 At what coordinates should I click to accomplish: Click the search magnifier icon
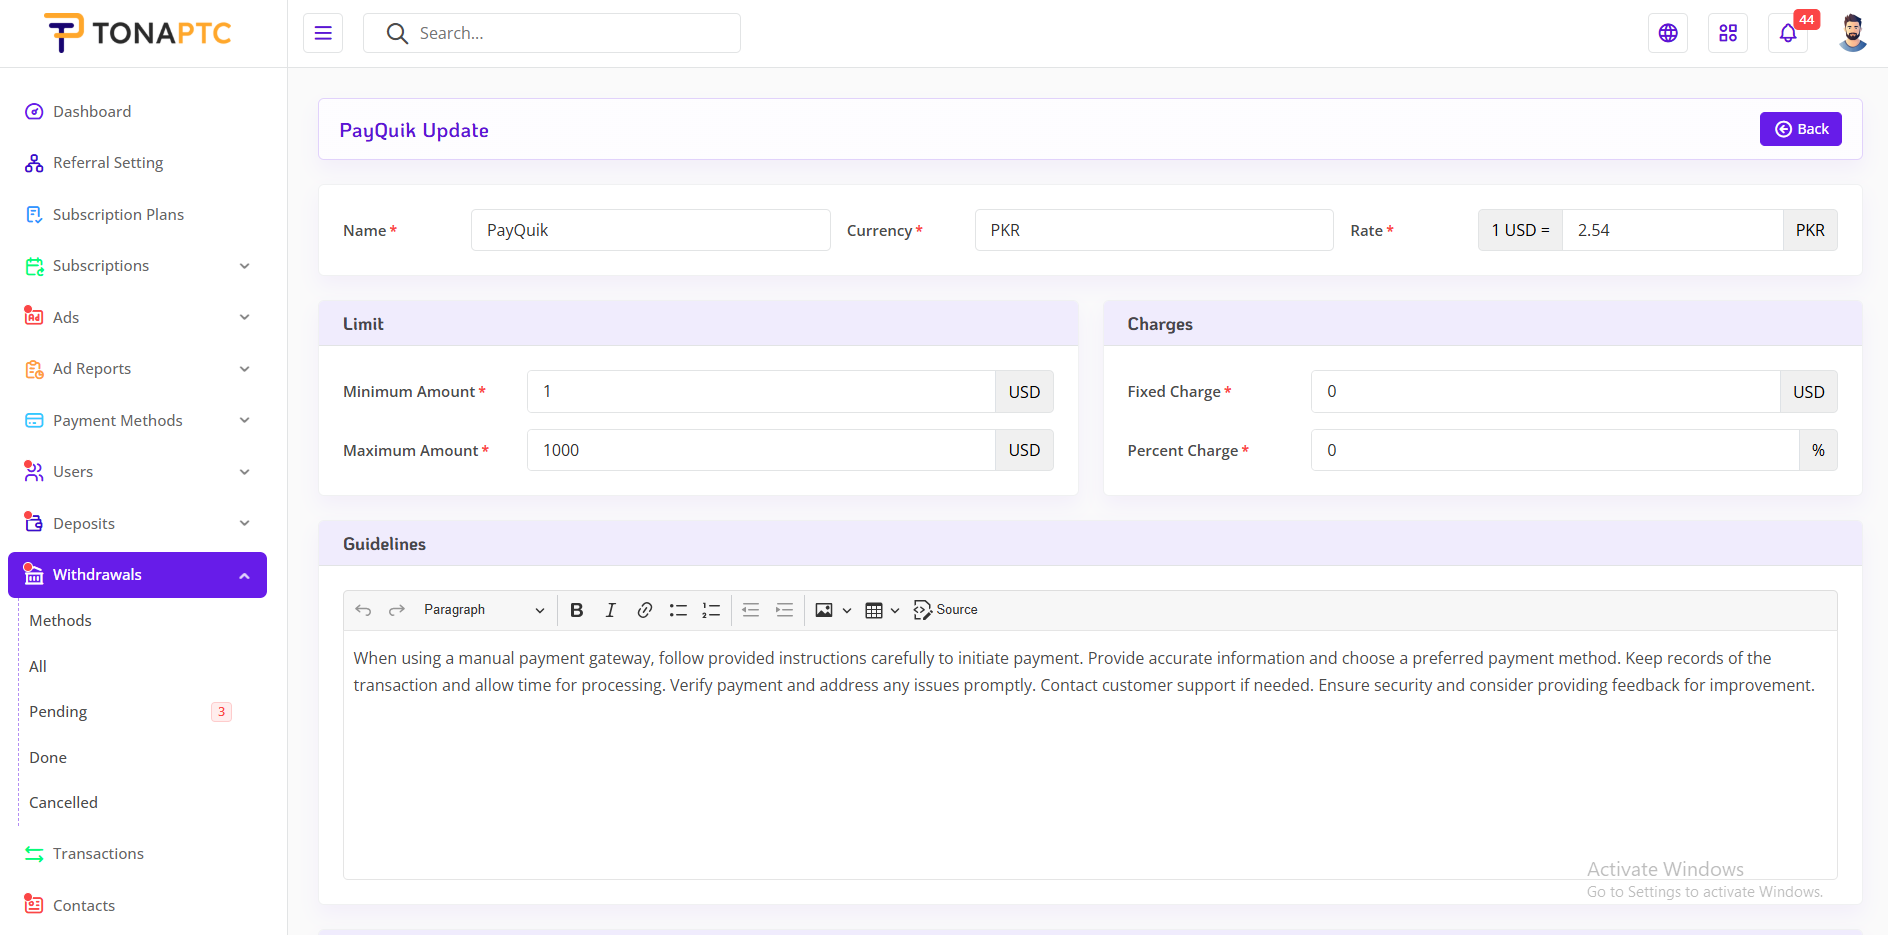coord(397,33)
